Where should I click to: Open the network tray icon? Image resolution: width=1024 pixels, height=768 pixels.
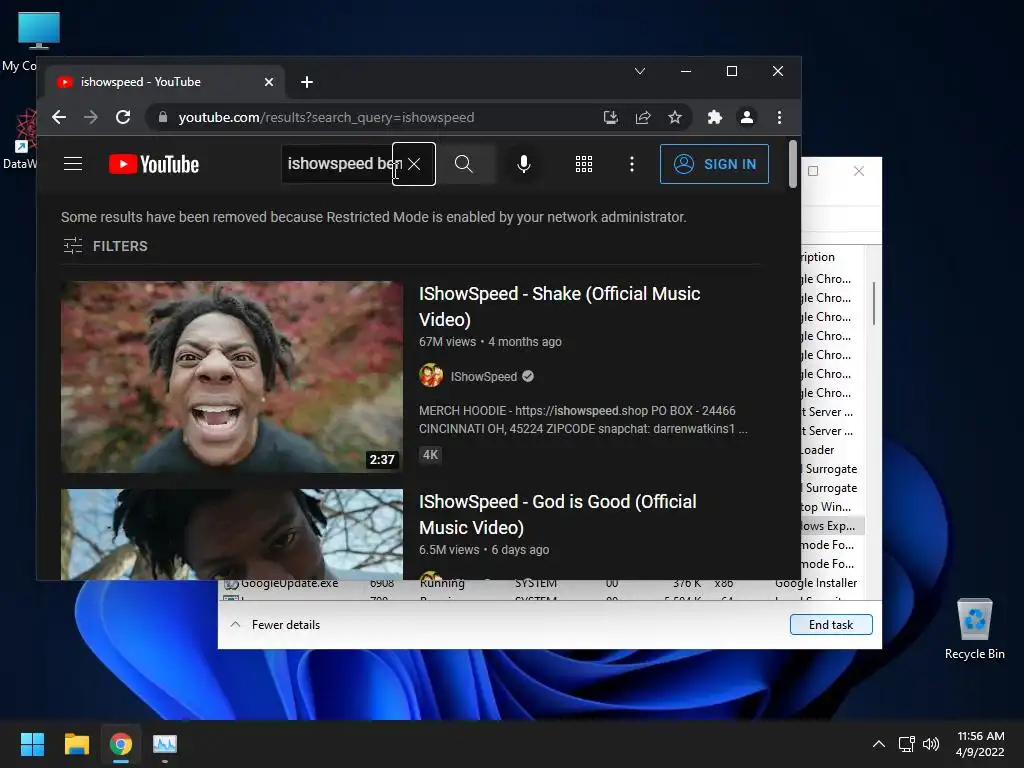(906, 744)
